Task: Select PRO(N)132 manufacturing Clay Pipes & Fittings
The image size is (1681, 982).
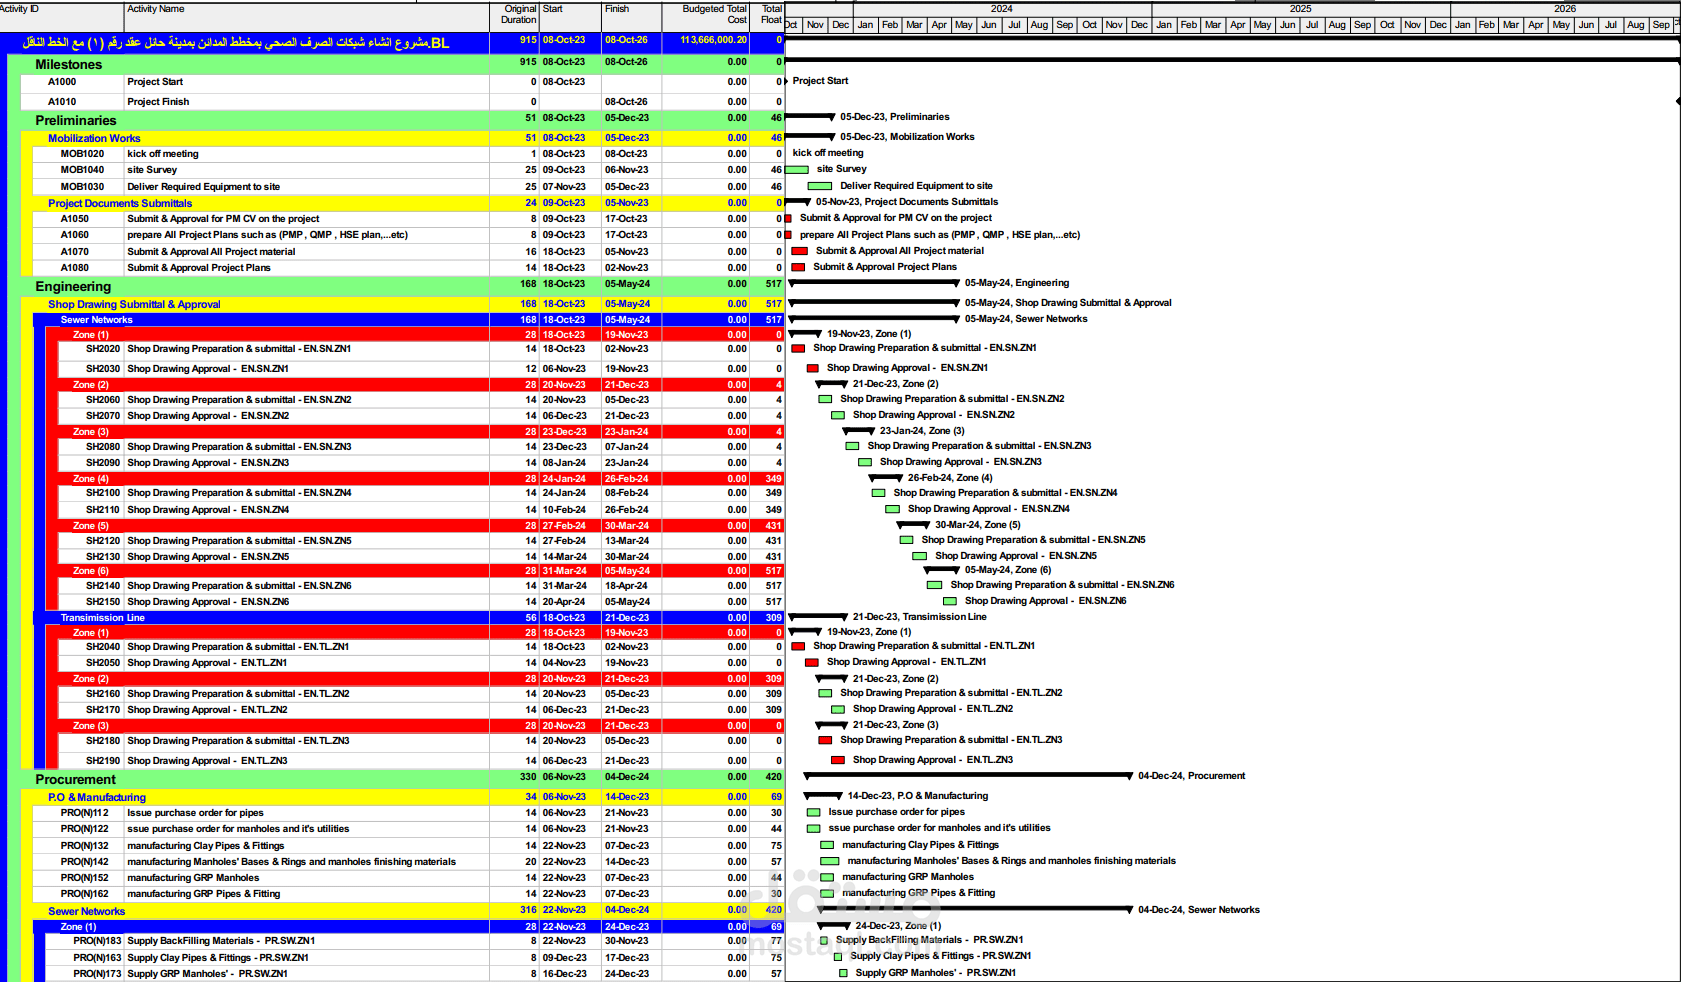Action: point(408,846)
